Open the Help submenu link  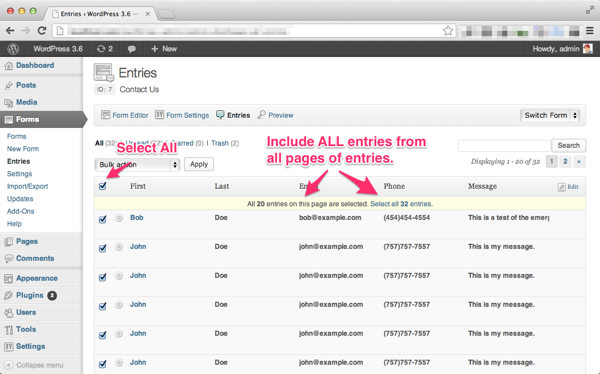[x=14, y=224]
